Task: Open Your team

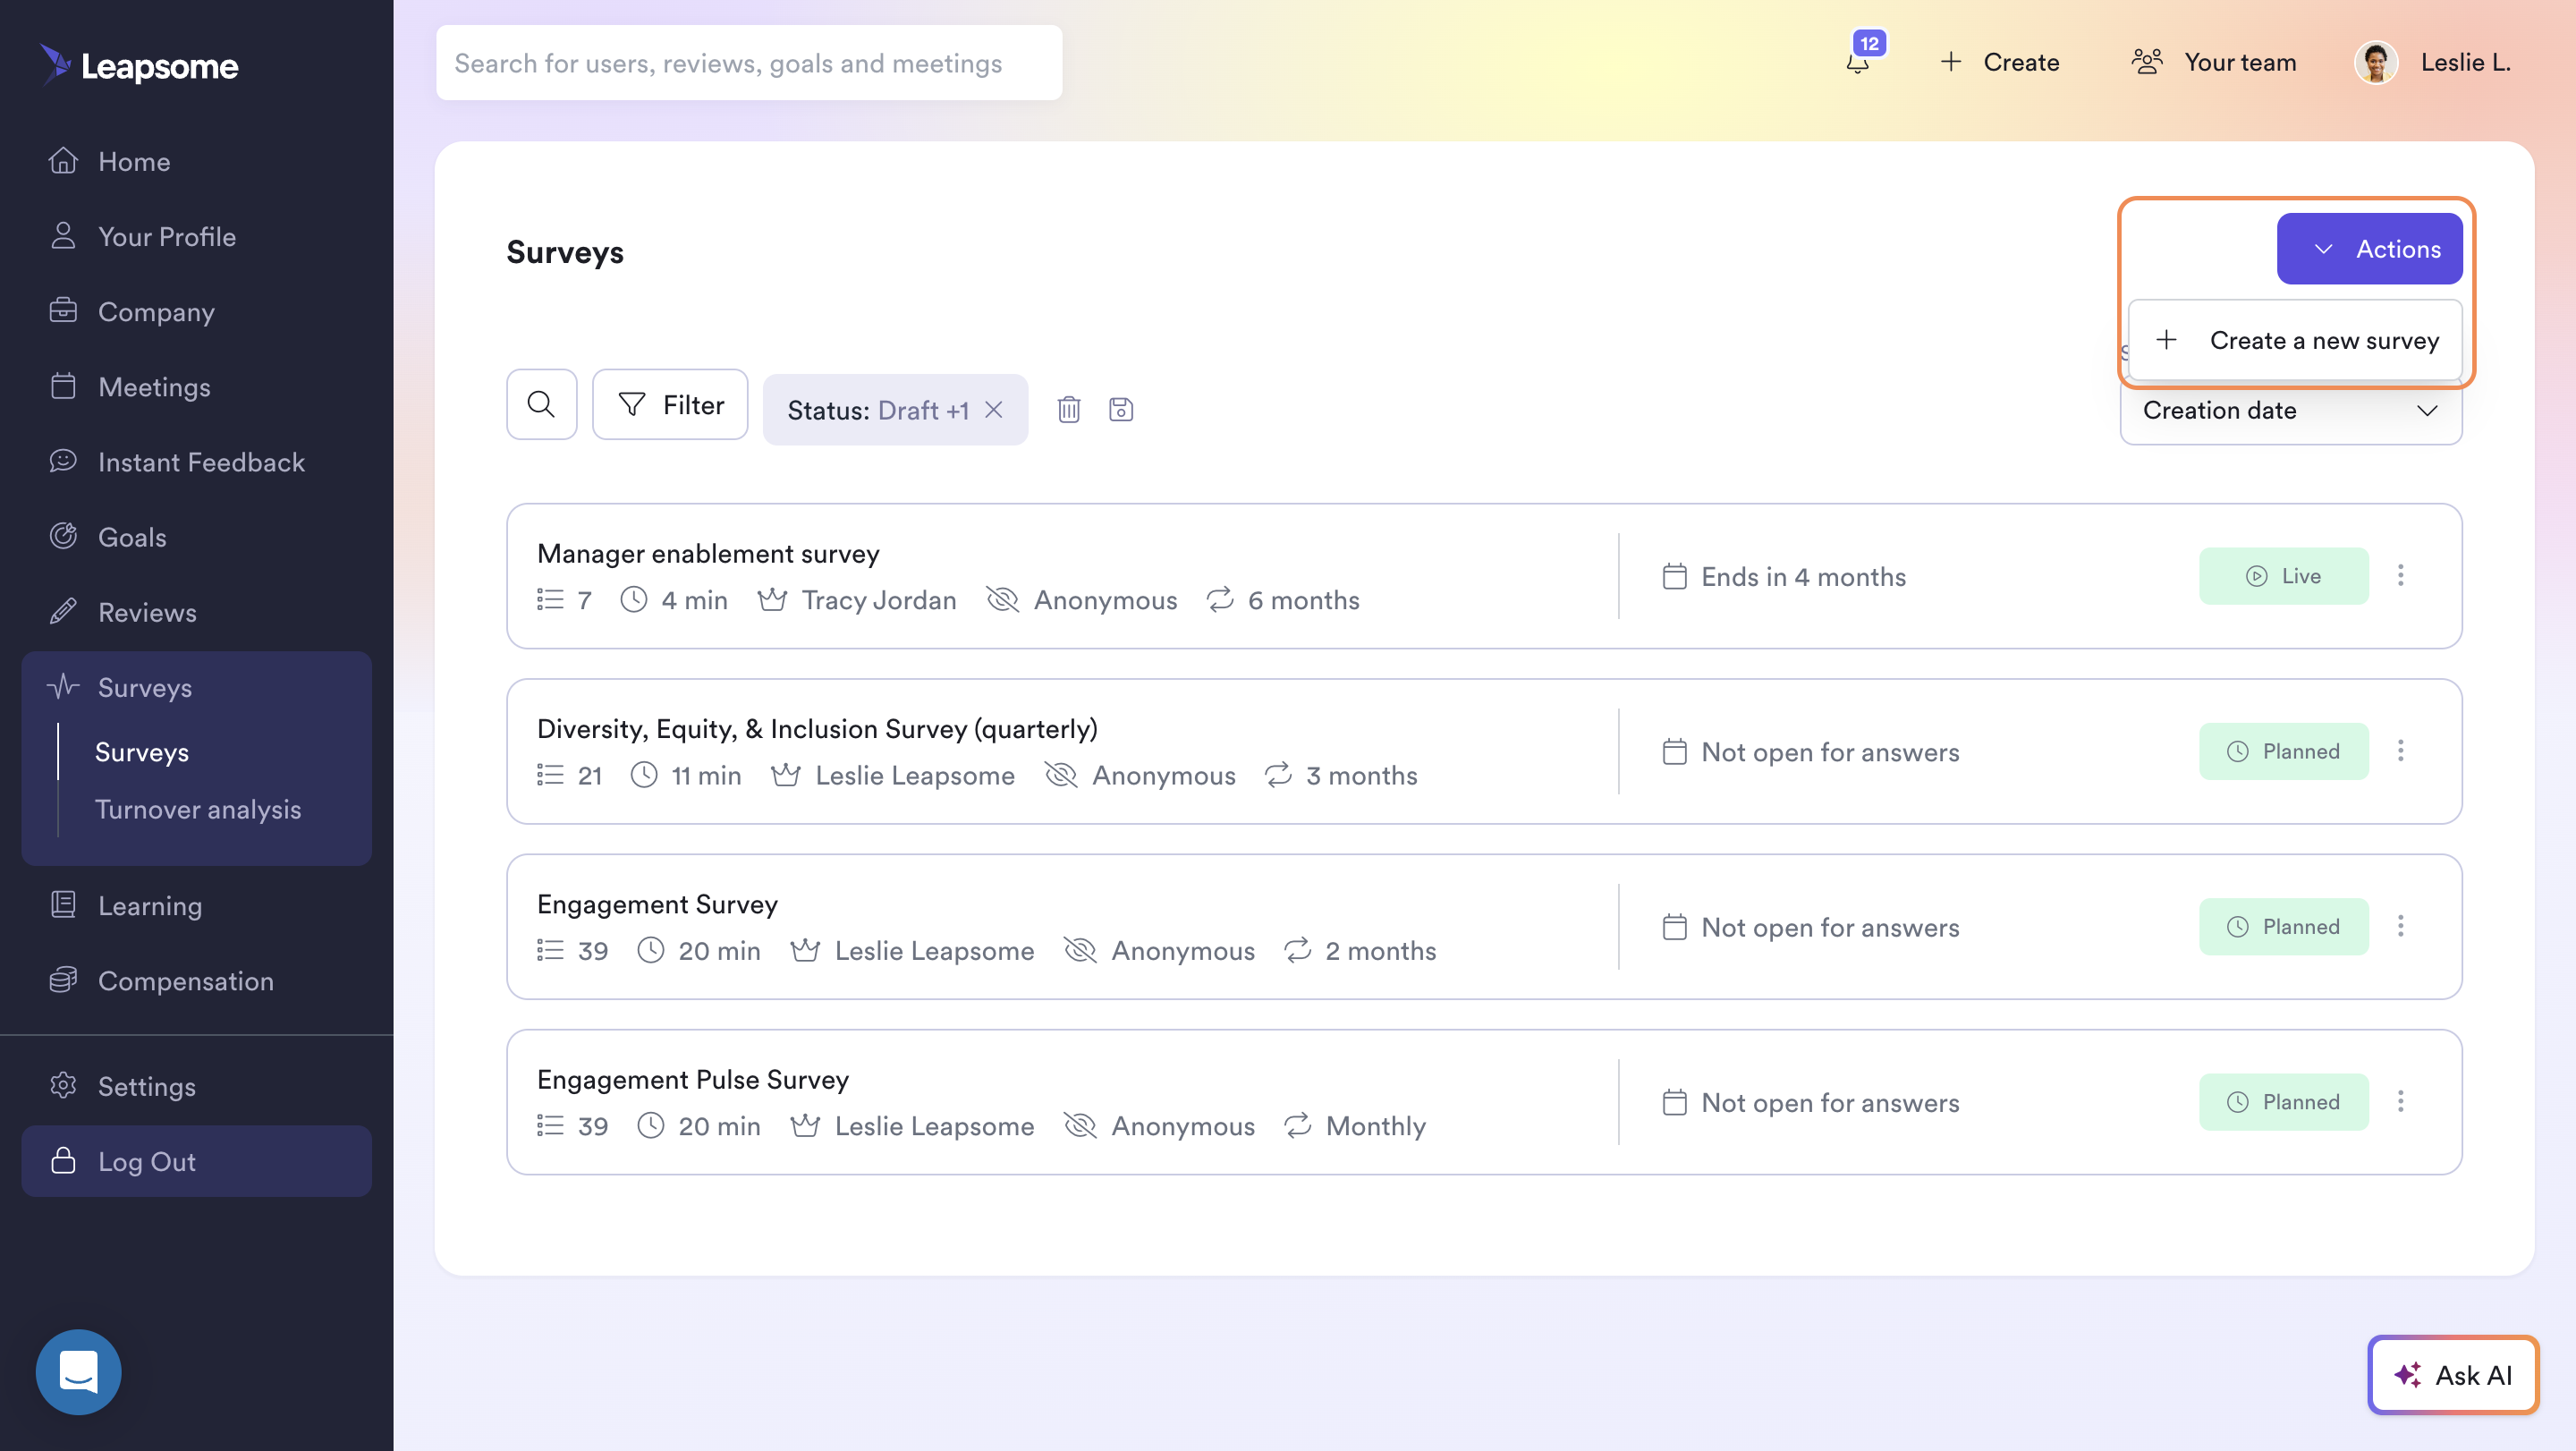Action: 2213,63
